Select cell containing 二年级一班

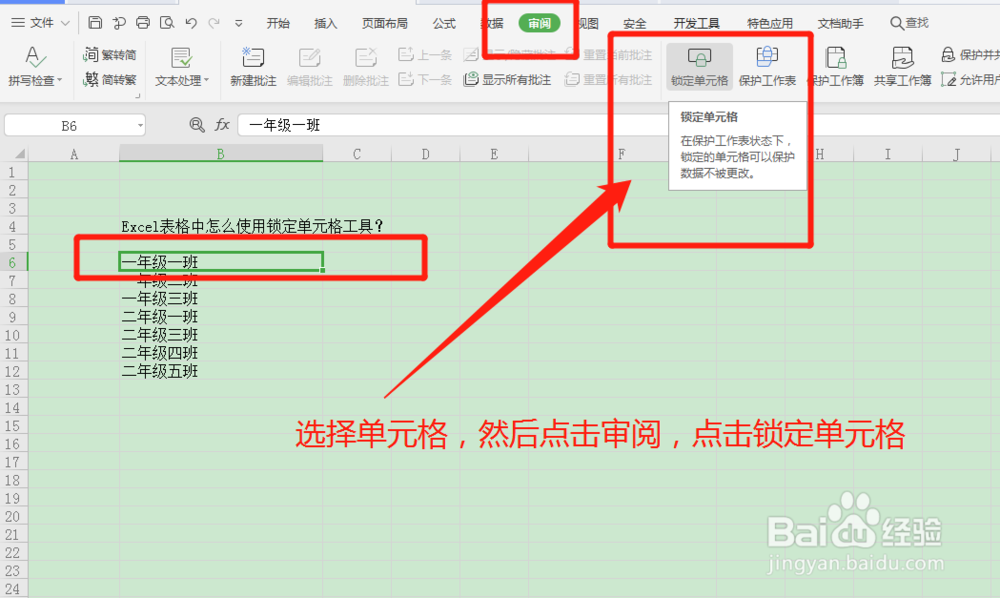(221, 317)
